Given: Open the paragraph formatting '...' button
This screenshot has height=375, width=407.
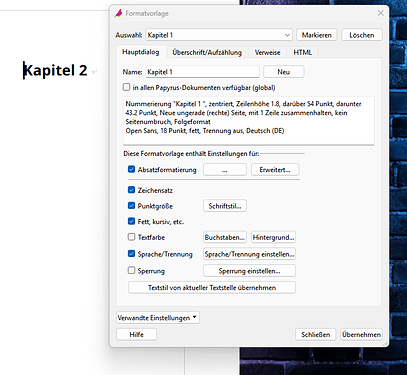Looking at the screenshot, I should (225, 170).
